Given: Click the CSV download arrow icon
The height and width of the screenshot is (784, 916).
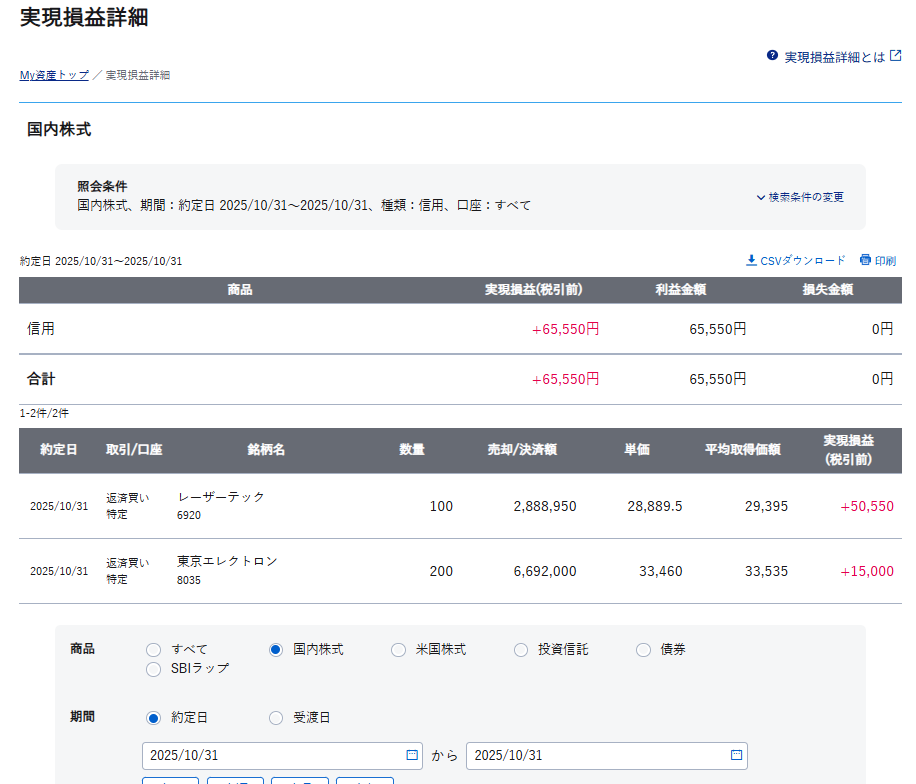Looking at the screenshot, I should [x=751, y=260].
